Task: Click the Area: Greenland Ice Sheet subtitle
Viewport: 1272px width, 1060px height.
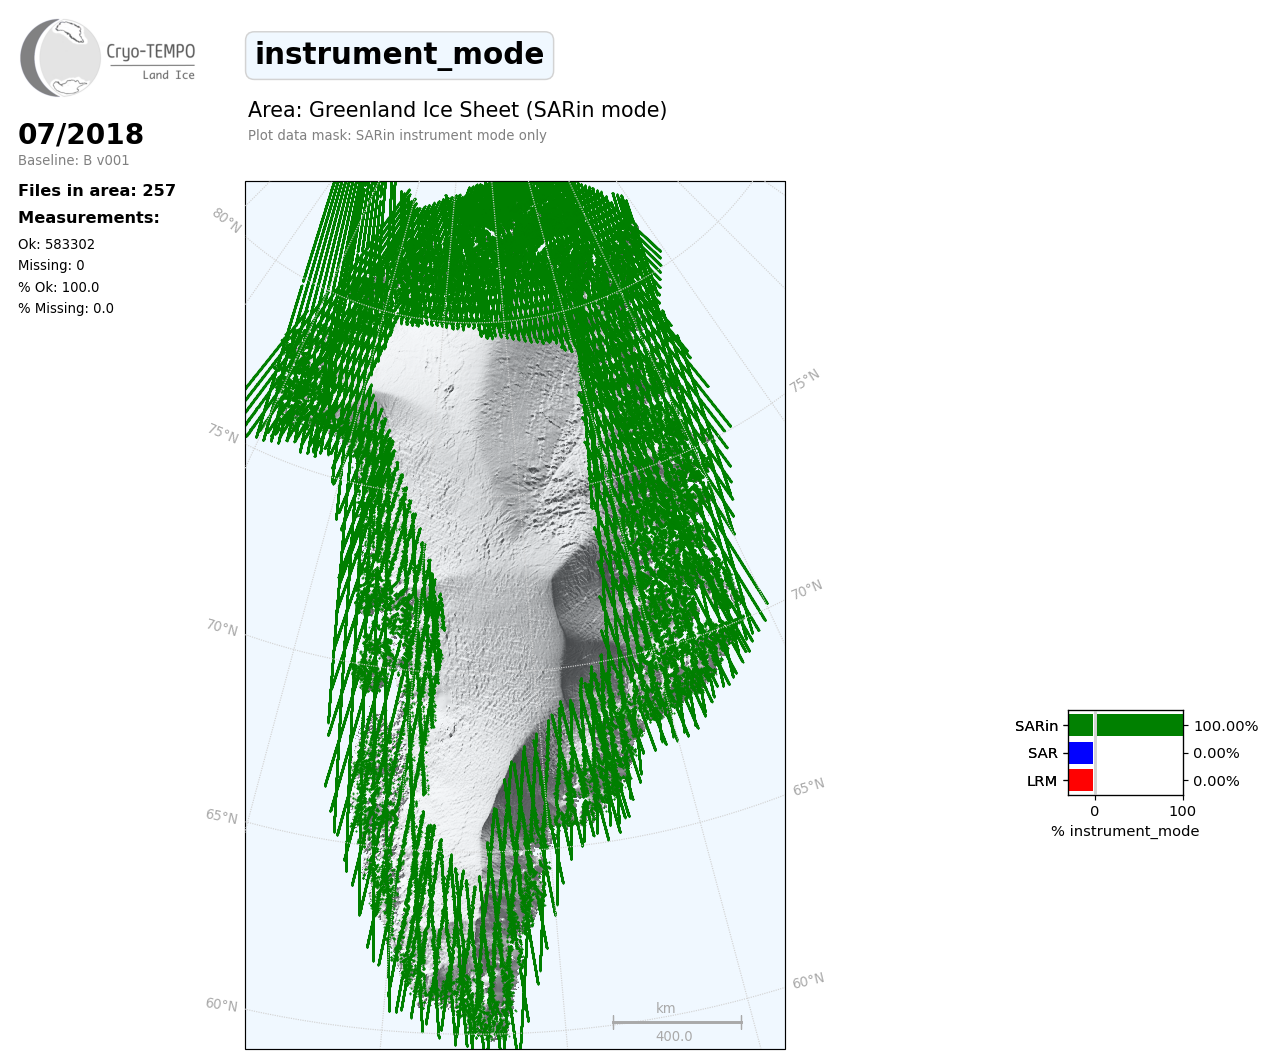Action: click(x=457, y=110)
